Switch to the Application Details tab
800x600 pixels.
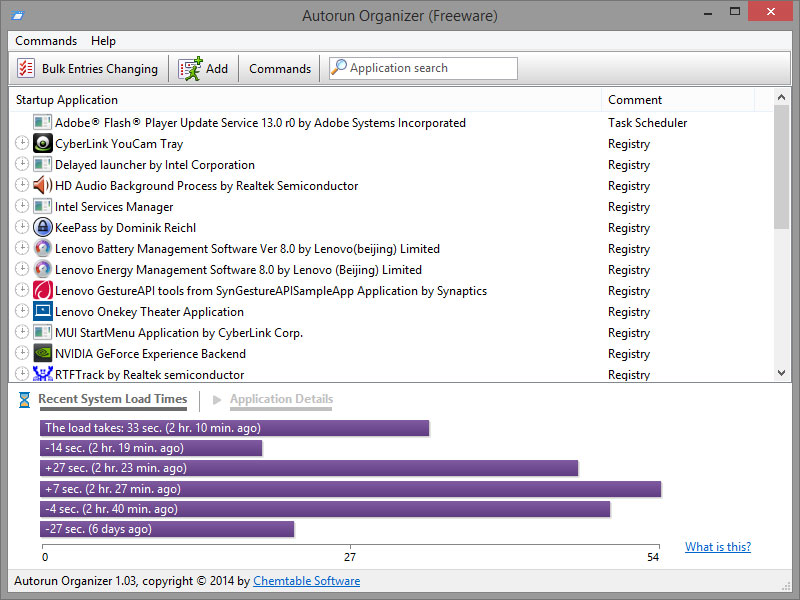281,398
